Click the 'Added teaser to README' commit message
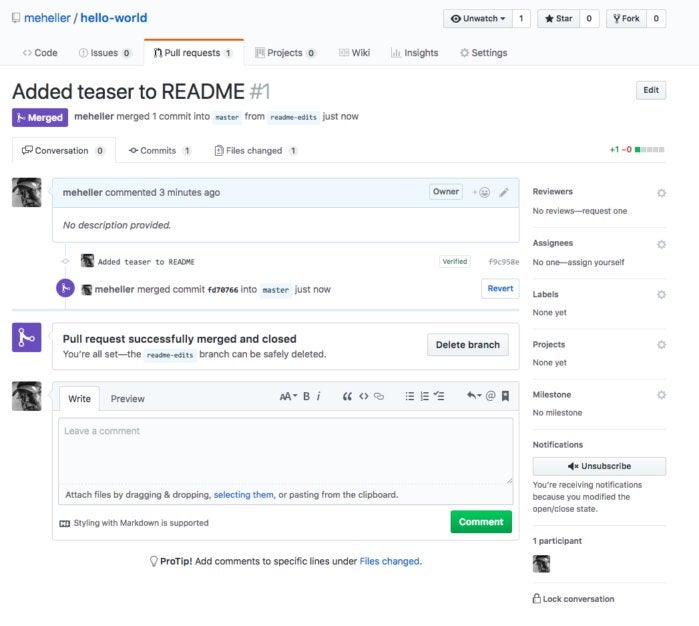 tap(146, 262)
